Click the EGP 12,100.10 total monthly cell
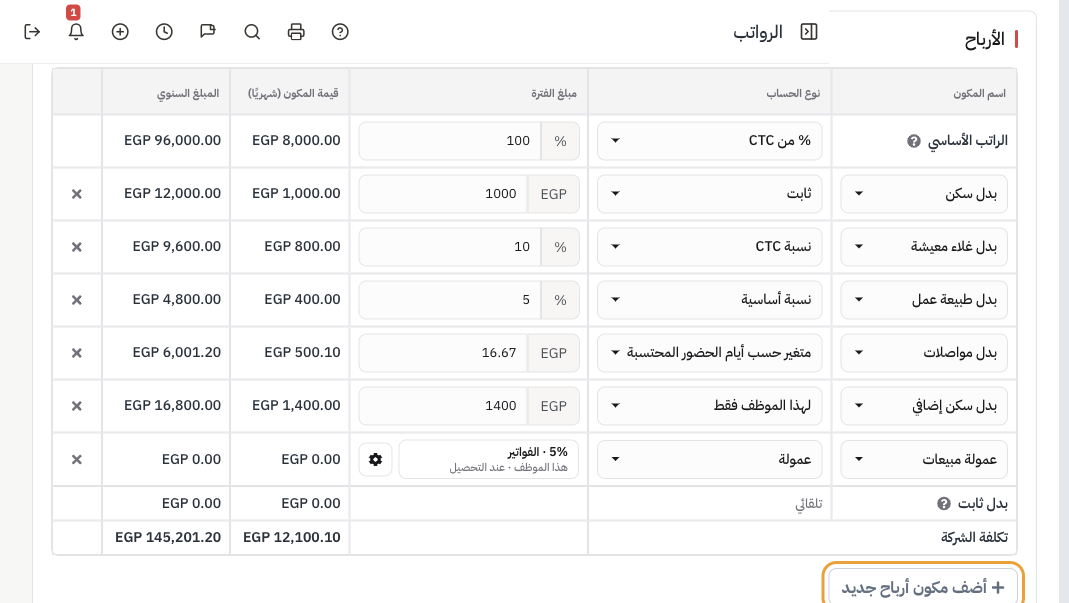The height and width of the screenshot is (603, 1069). [292, 538]
